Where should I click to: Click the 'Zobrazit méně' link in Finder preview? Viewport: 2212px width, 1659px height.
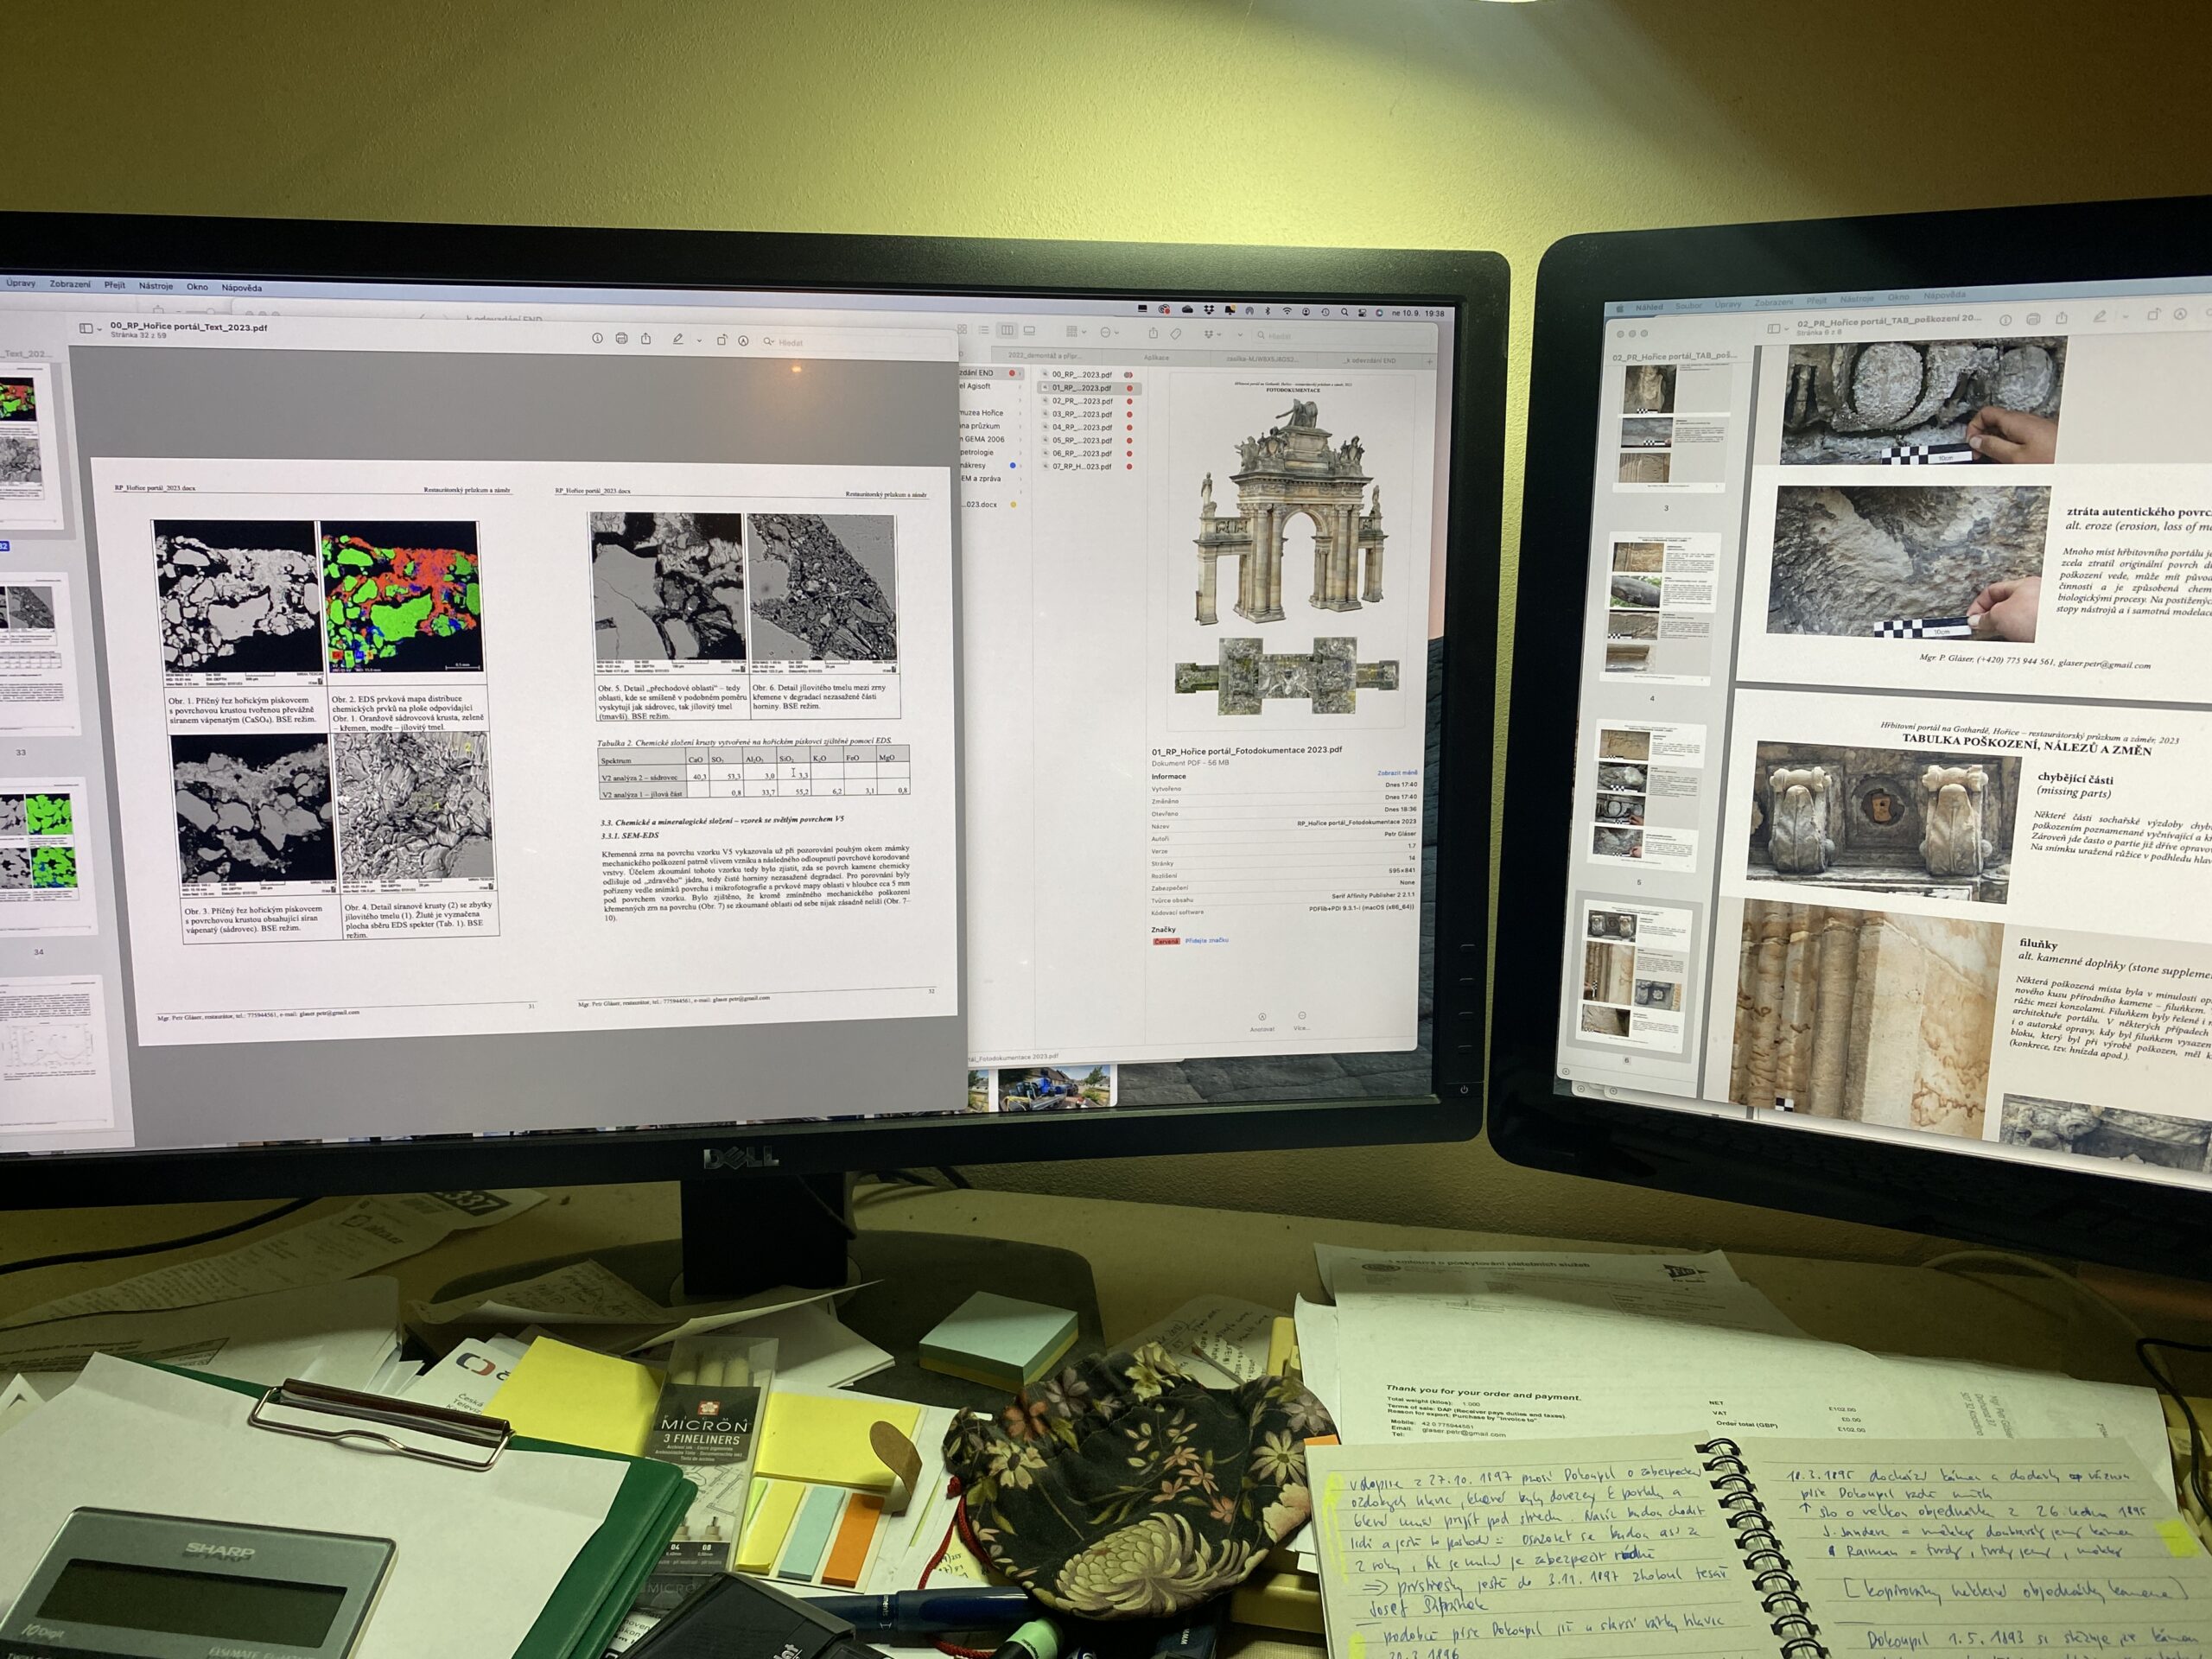pos(1396,773)
